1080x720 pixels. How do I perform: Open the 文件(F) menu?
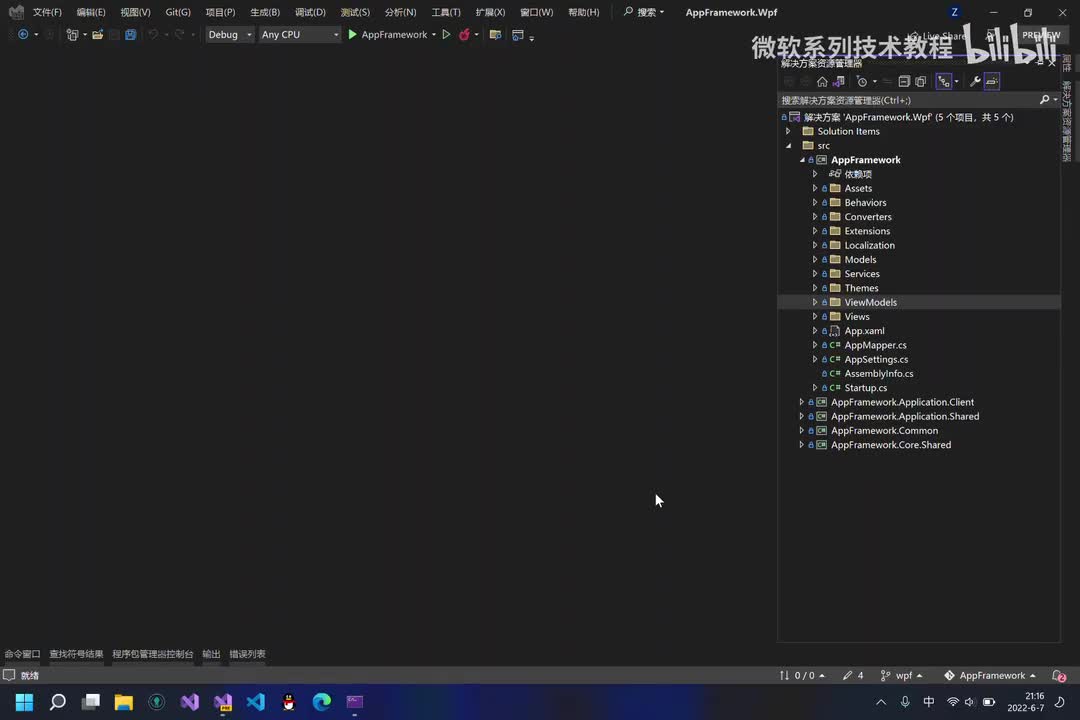pos(47,12)
